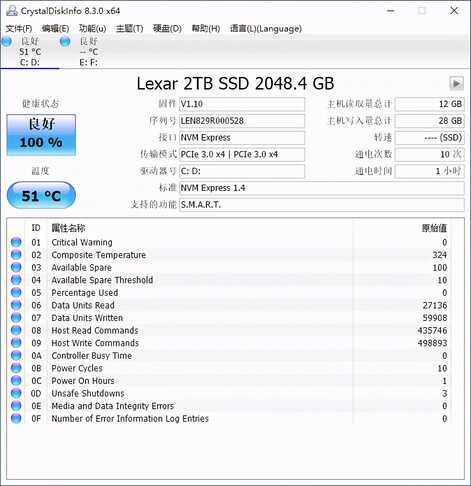This screenshot has height=486, width=471.
Task: Open the 文件(F) menu
Action: coord(19,29)
